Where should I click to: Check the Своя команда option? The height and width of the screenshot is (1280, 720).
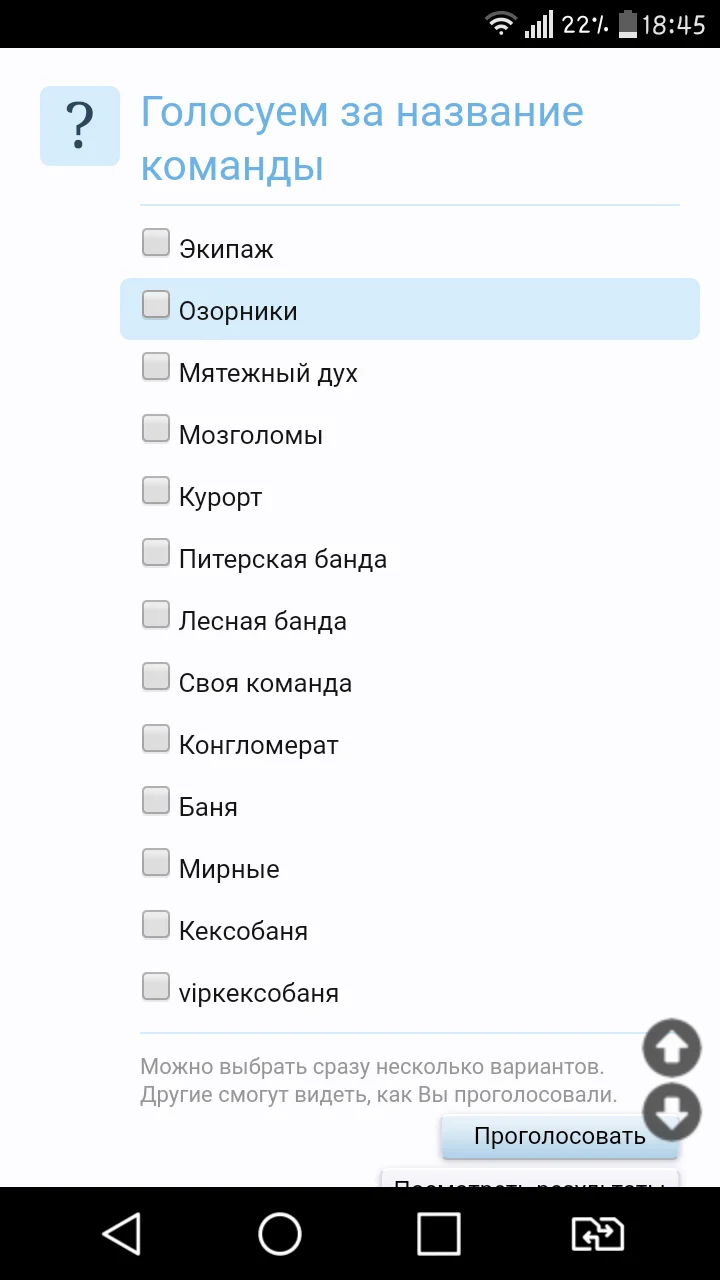click(156, 676)
